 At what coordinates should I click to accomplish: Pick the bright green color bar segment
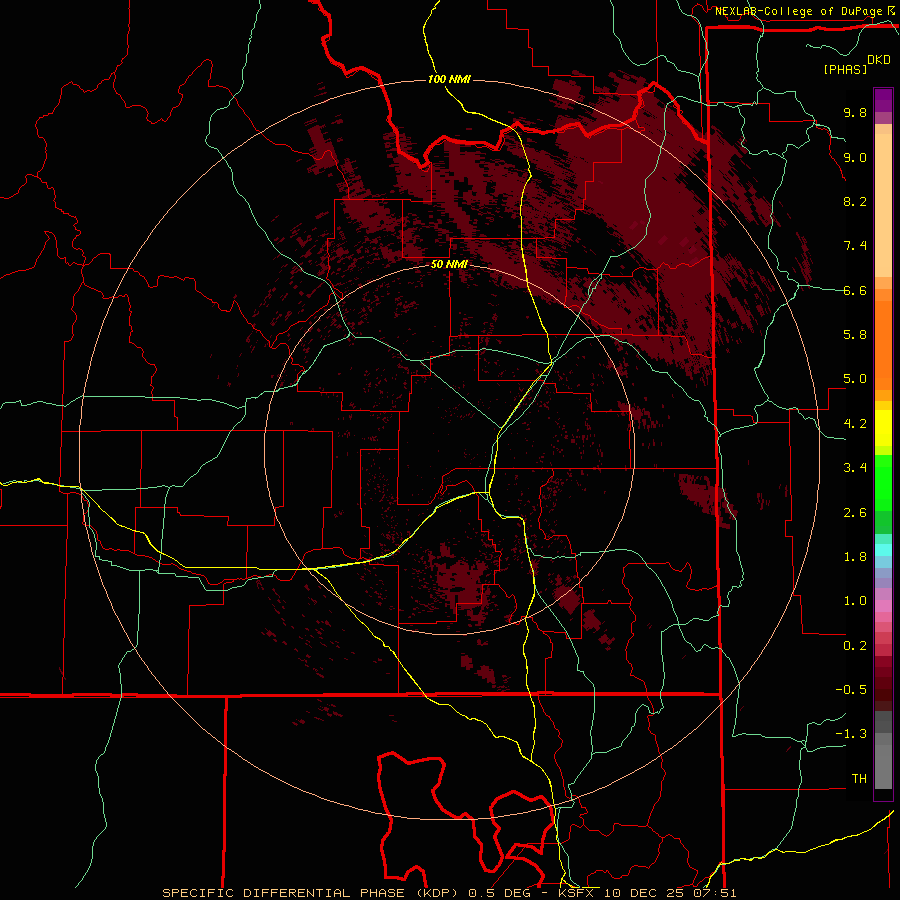coord(883,482)
